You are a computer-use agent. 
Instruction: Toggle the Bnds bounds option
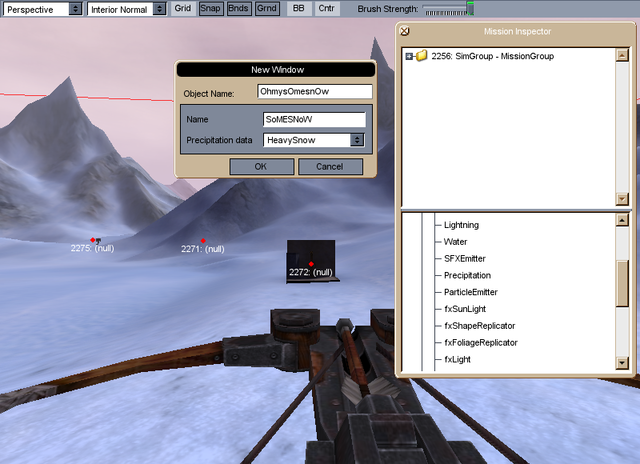click(239, 8)
